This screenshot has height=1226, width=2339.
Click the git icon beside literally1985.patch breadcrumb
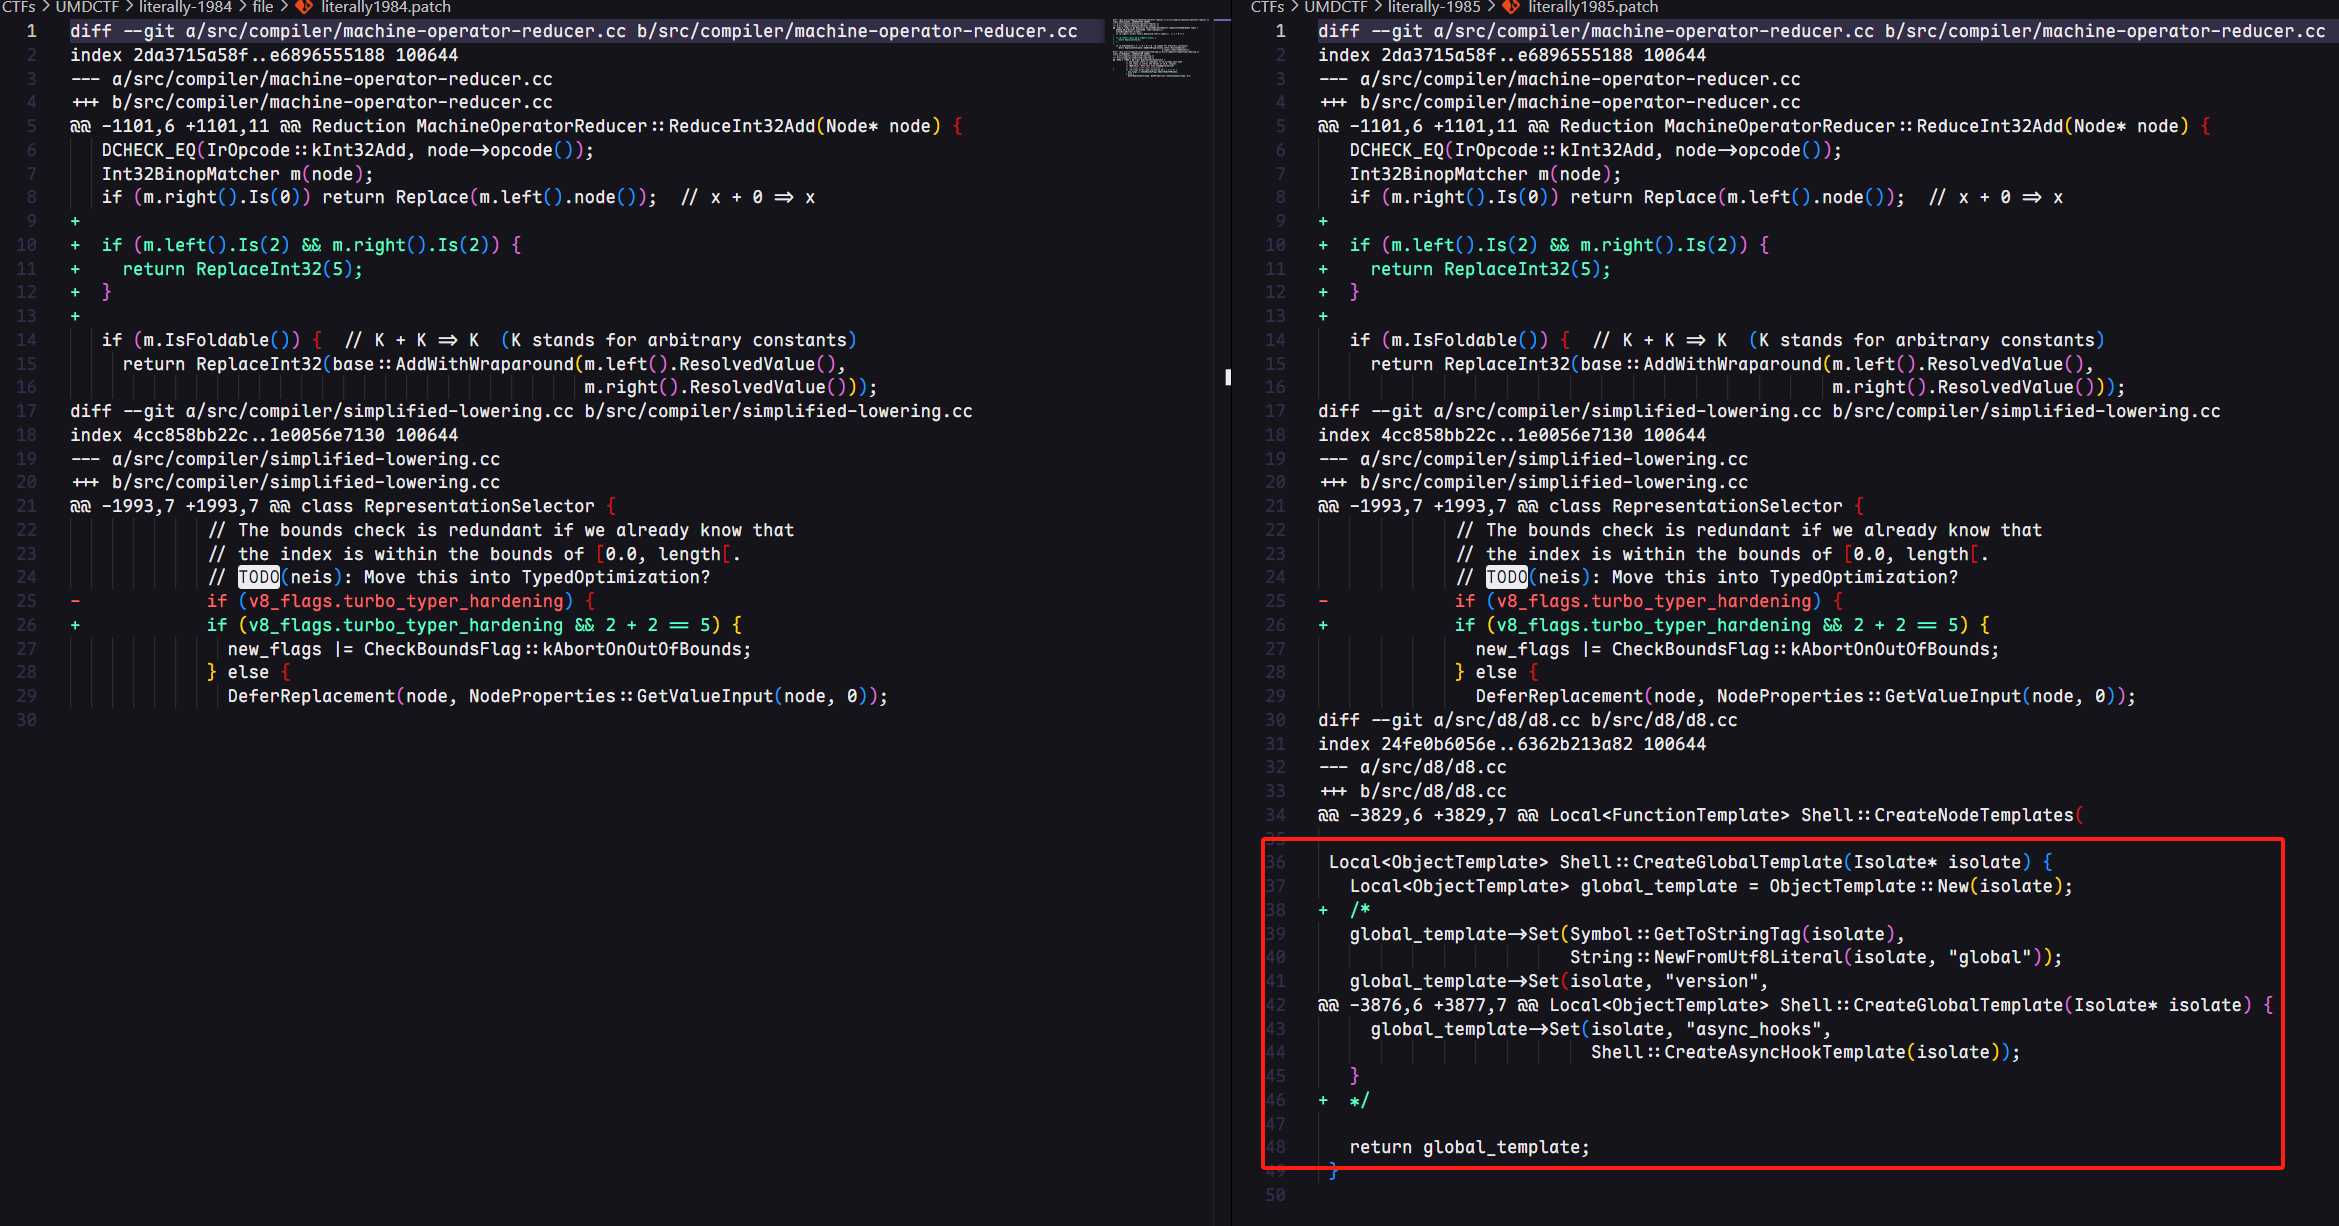tap(1511, 7)
